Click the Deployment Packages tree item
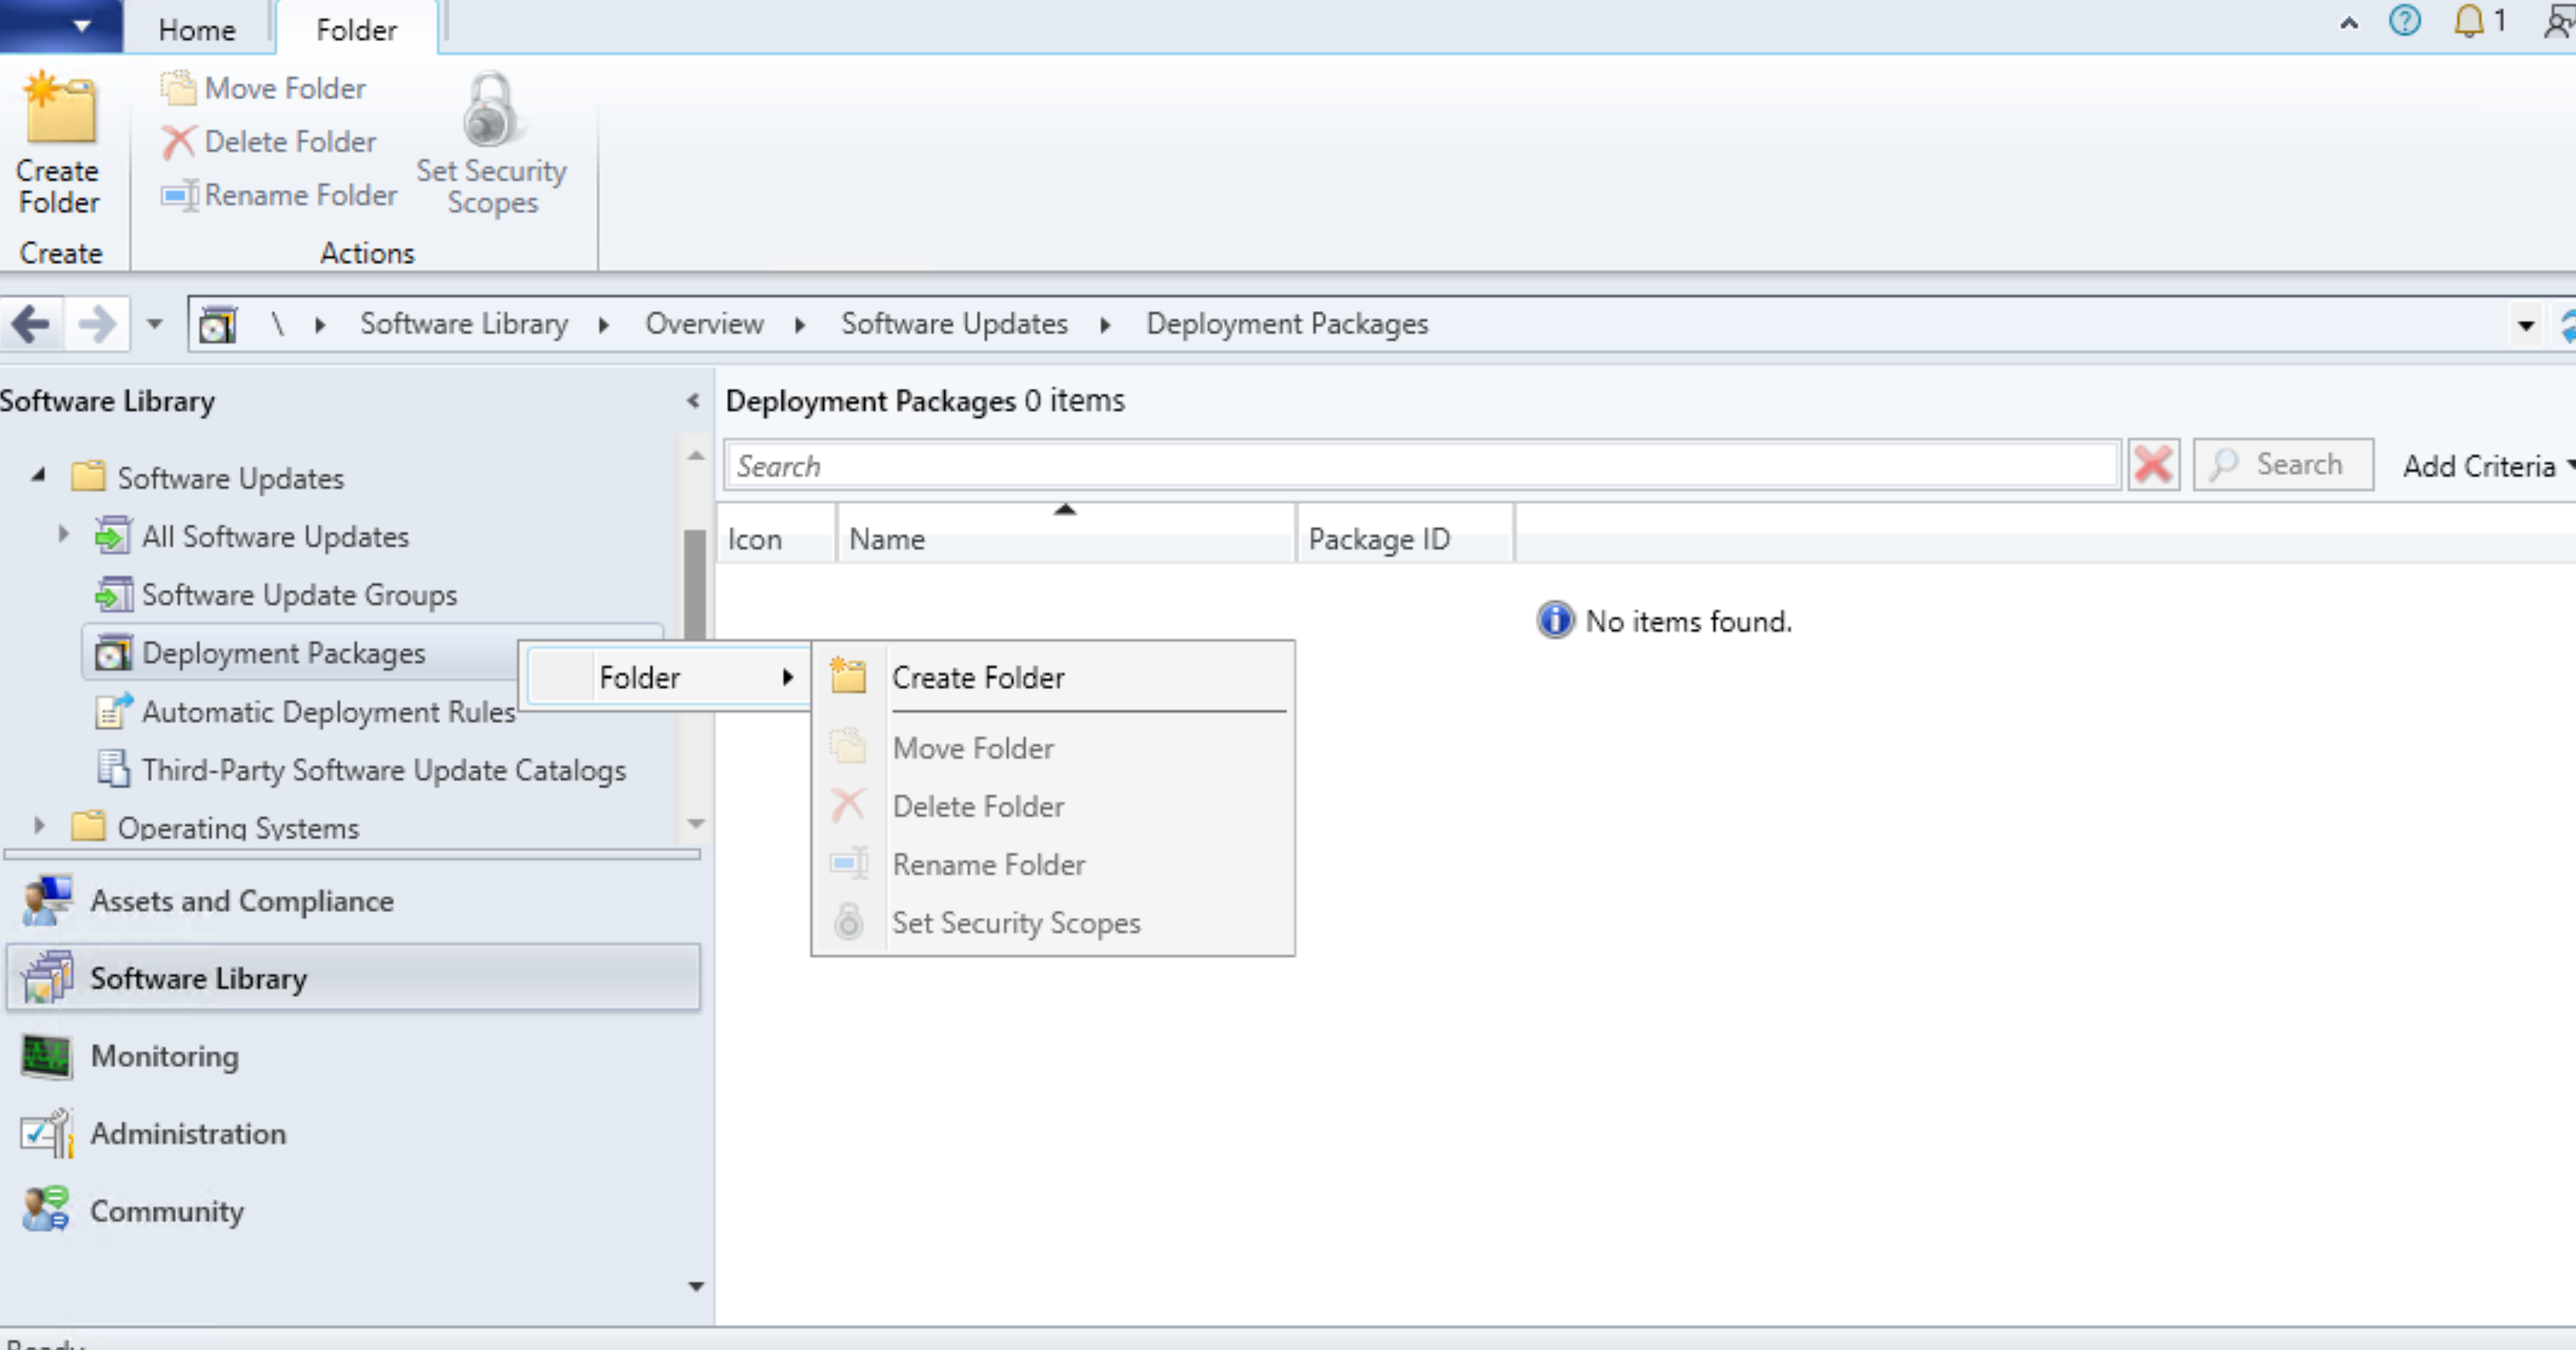The width and height of the screenshot is (2576, 1350). (283, 651)
